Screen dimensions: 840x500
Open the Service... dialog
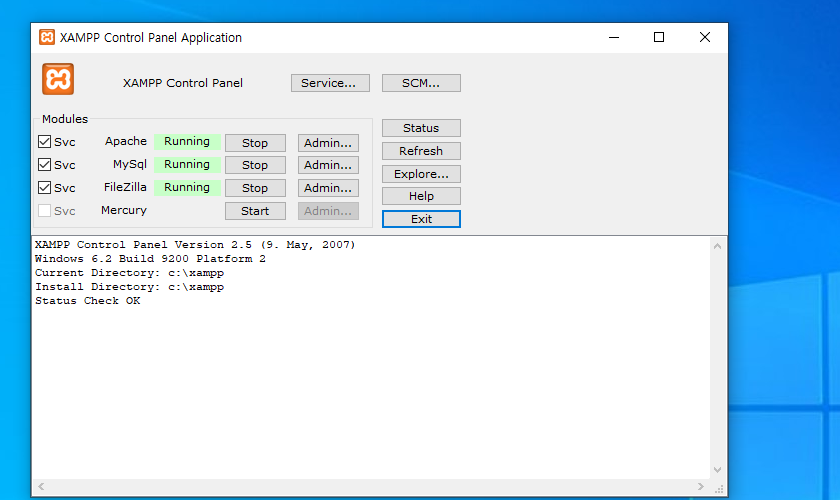pyautogui.click(x=330, y=83)
